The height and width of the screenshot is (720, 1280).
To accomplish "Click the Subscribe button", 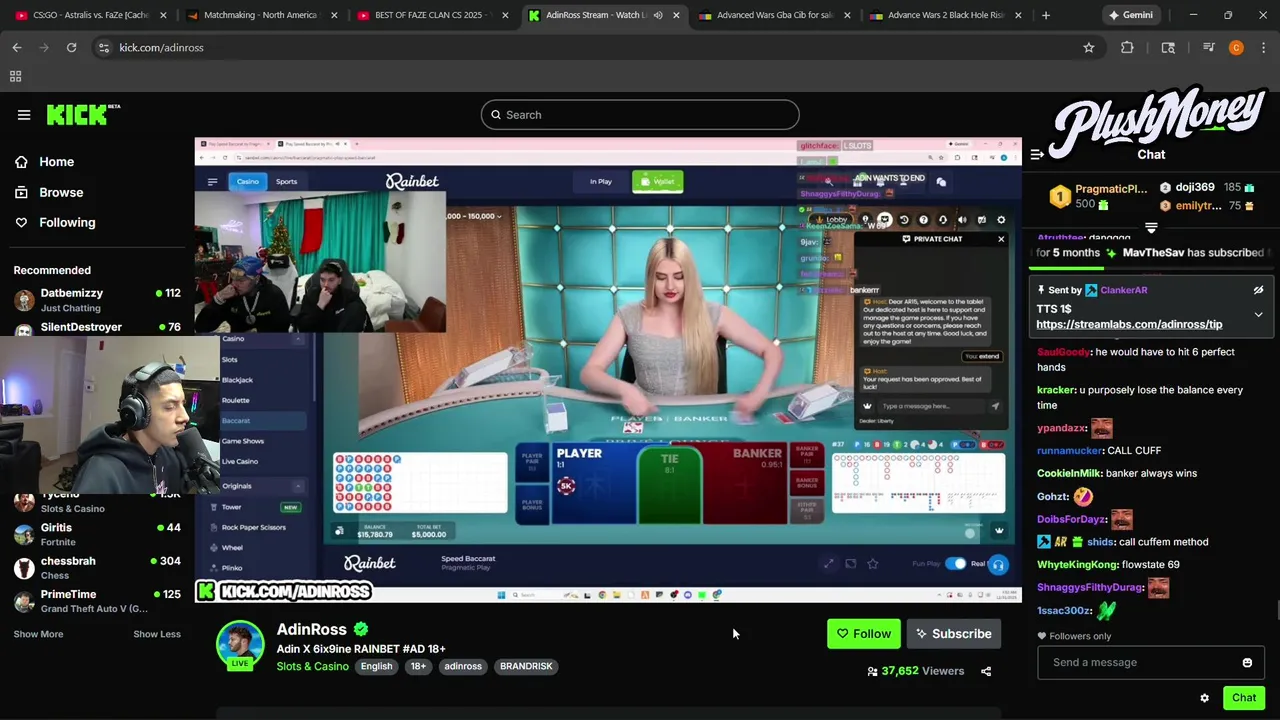I will coord(954,634).
